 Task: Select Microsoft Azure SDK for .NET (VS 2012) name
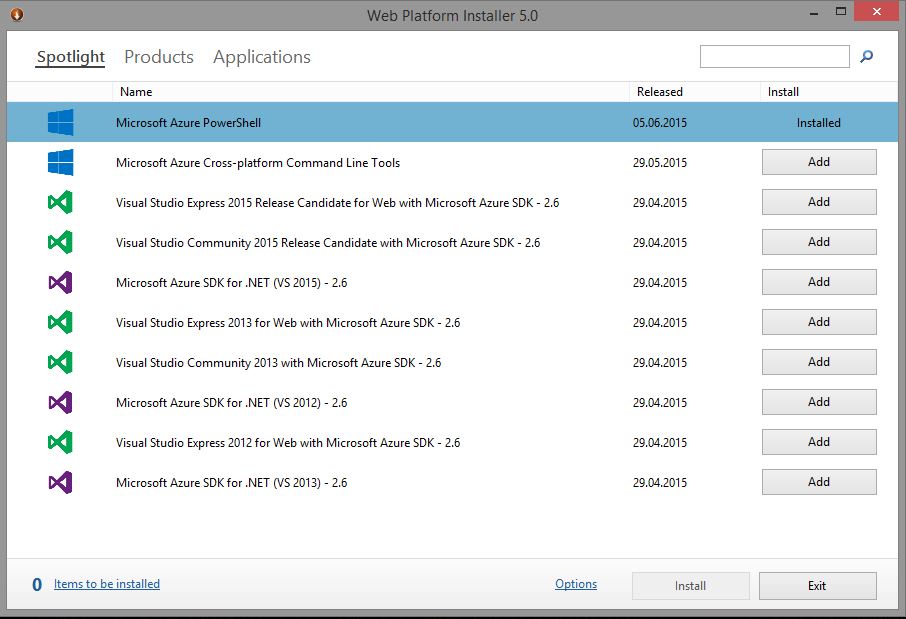tap(231, 402)
